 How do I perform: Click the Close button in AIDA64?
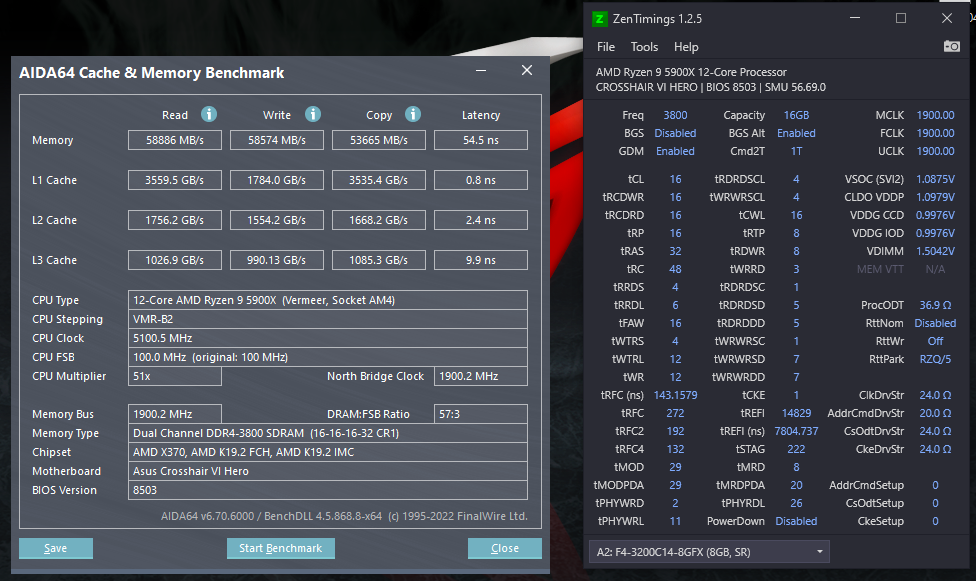(x=505, y=548)
